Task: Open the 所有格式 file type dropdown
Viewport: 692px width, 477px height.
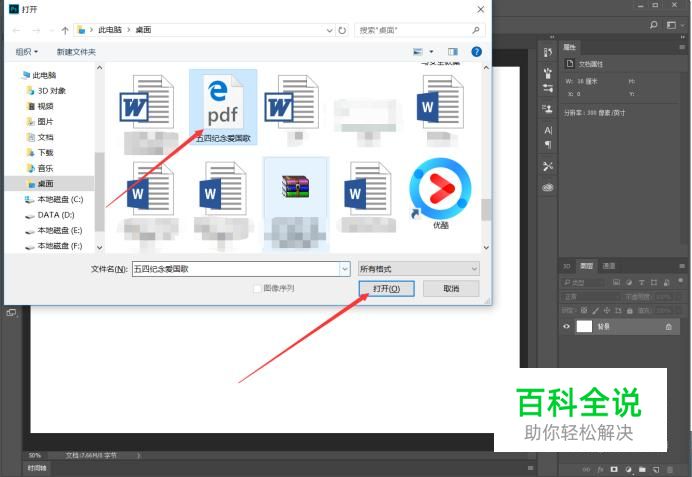Action: tap(418, 269)
